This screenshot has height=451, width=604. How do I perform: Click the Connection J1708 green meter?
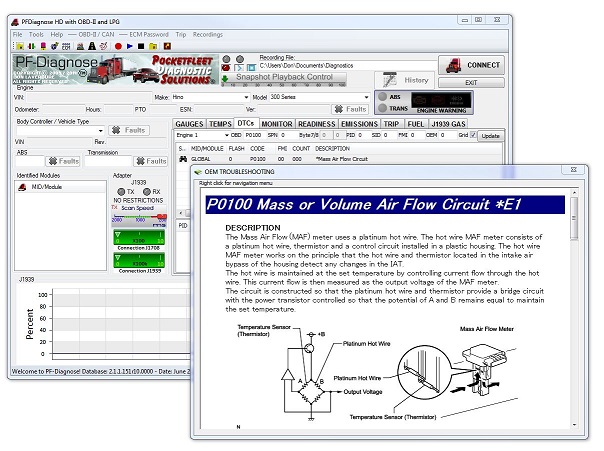click(x=139, y=237)
